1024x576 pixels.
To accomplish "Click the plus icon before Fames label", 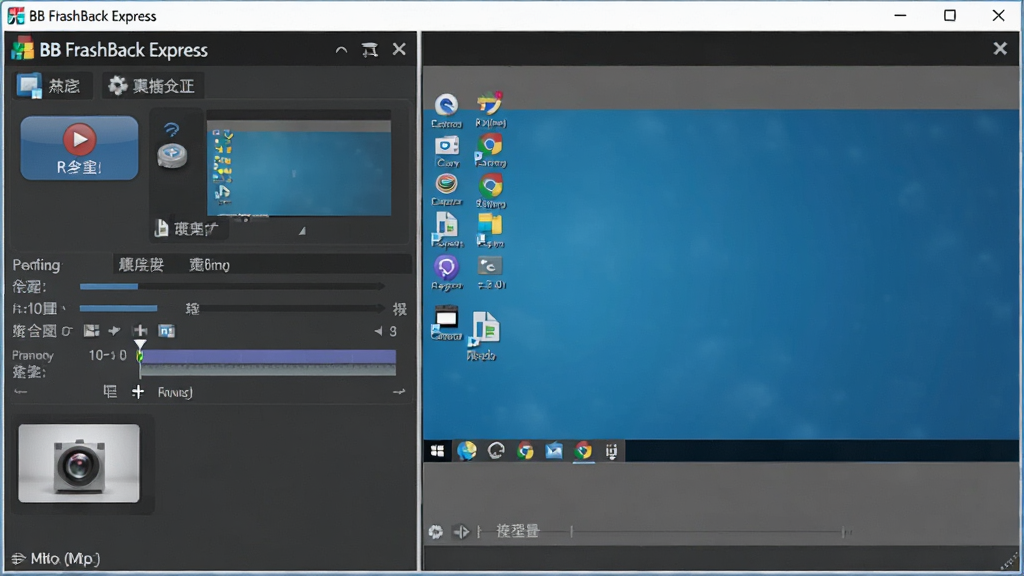I will [138, 392].
